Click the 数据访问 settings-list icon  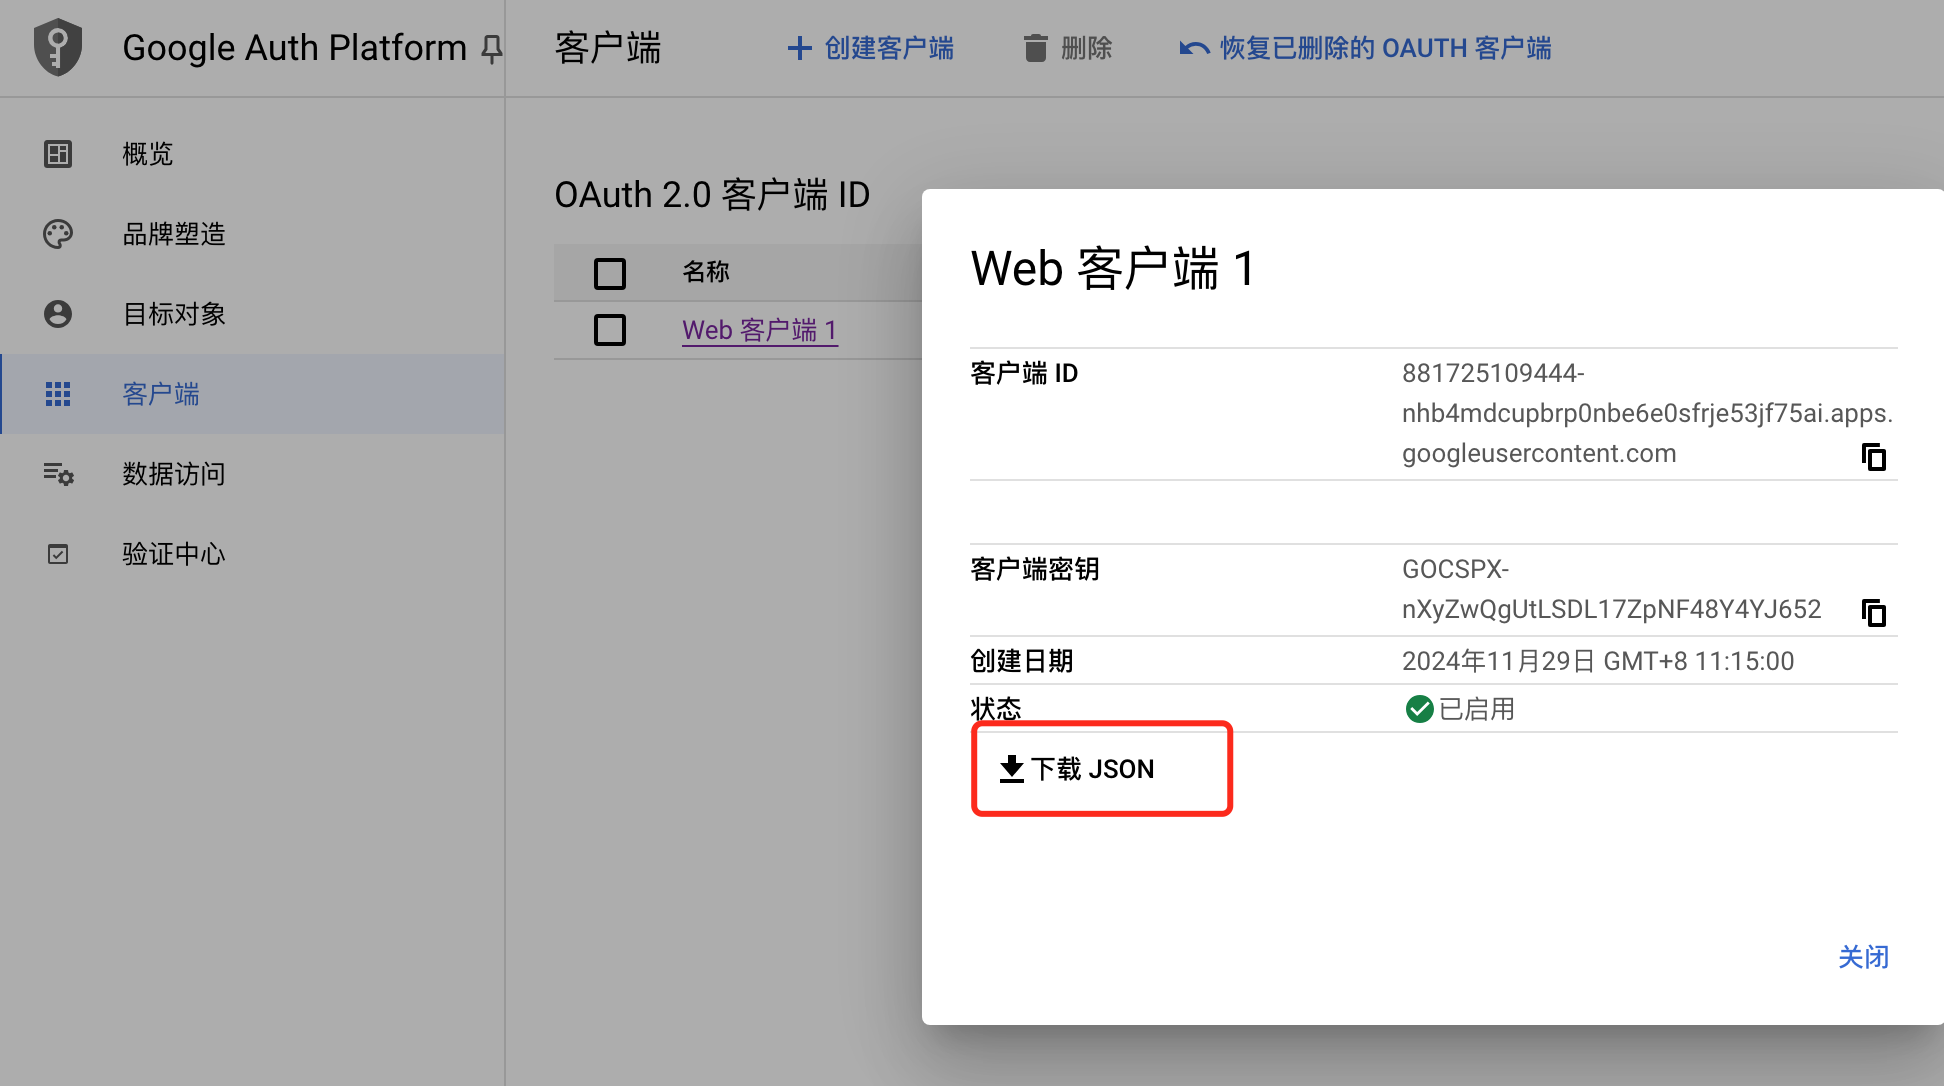pos(58,474)
